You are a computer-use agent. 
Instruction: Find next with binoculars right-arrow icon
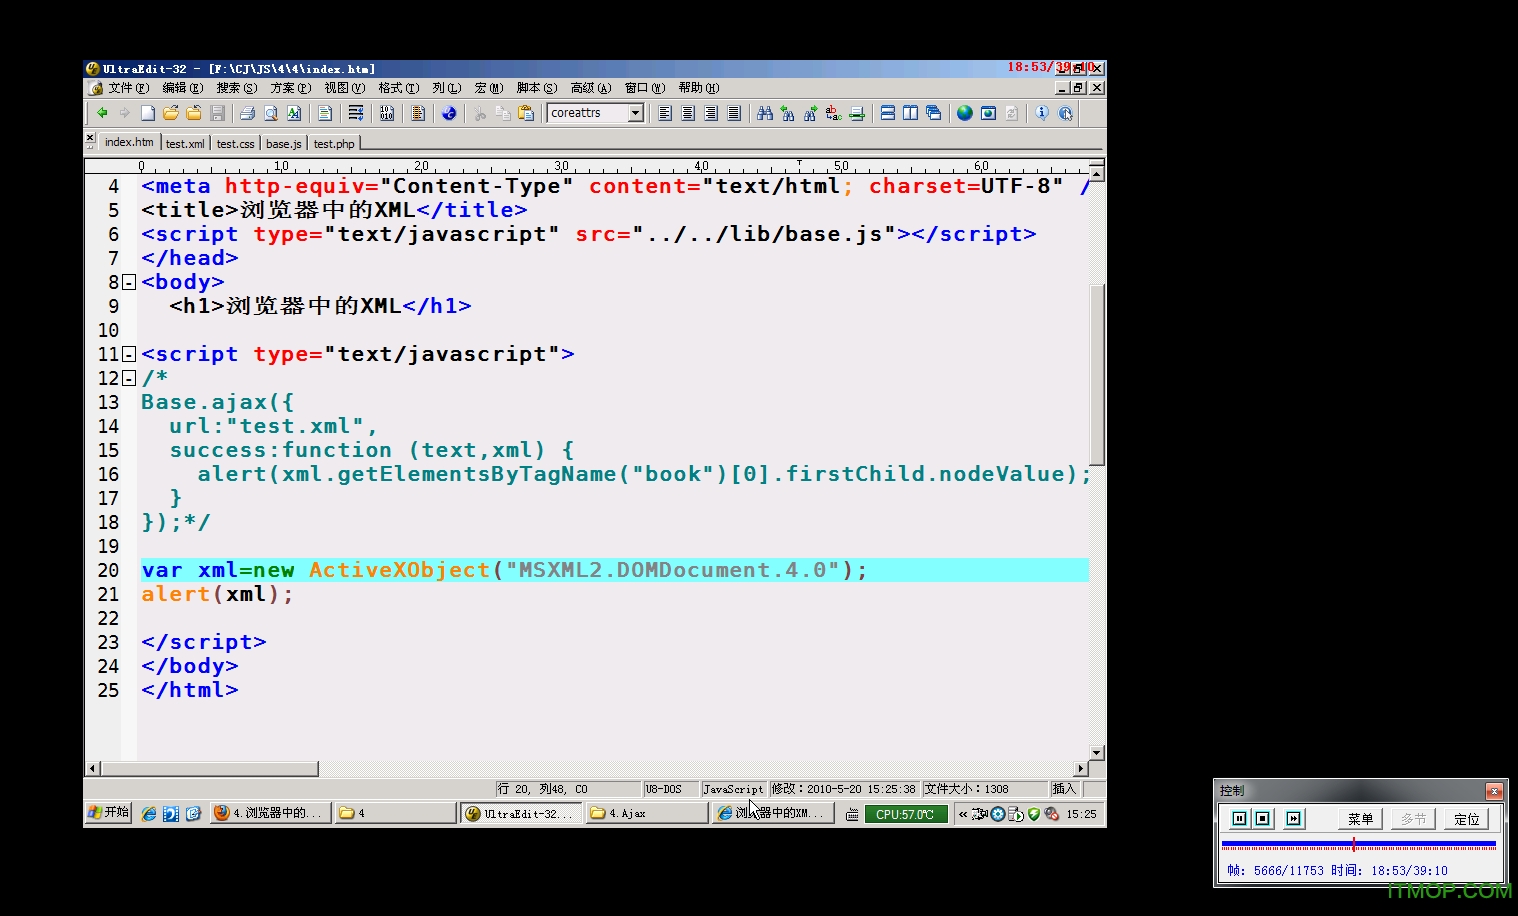(x=811, y=113)
